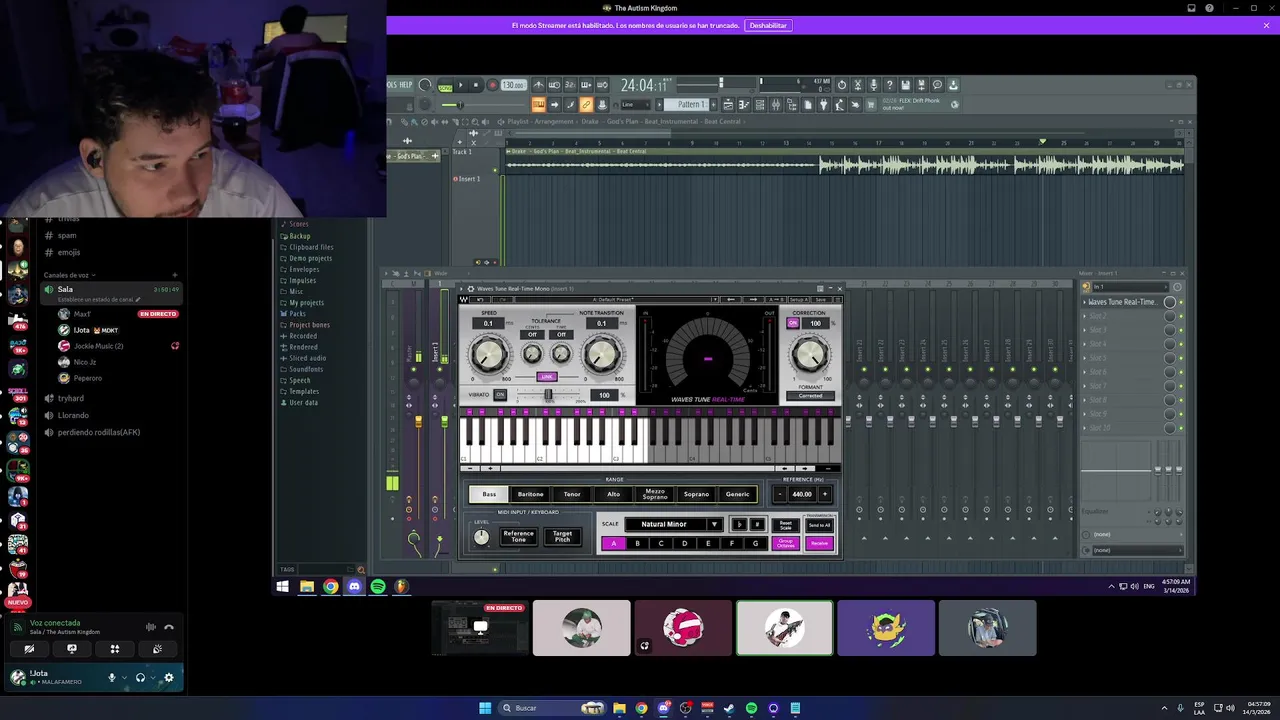
Task: Deafen with Discord headphones icon
Action: (140, 678)
